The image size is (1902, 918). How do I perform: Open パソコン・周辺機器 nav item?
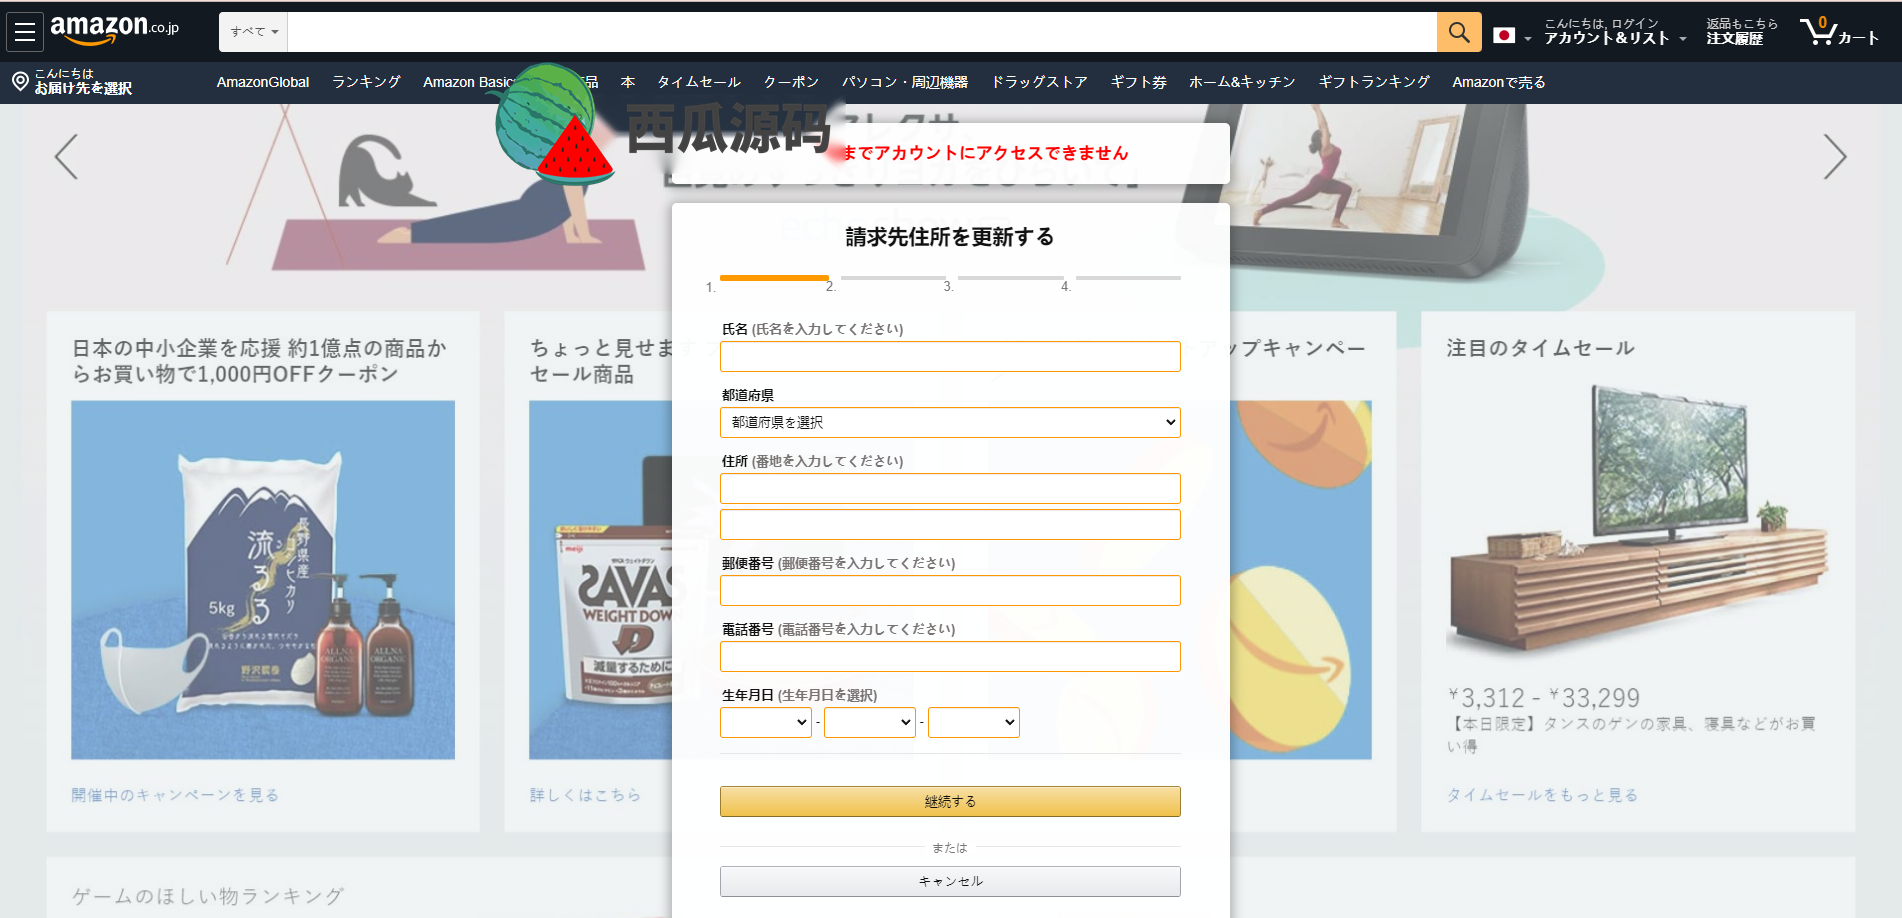click(905, 82)
